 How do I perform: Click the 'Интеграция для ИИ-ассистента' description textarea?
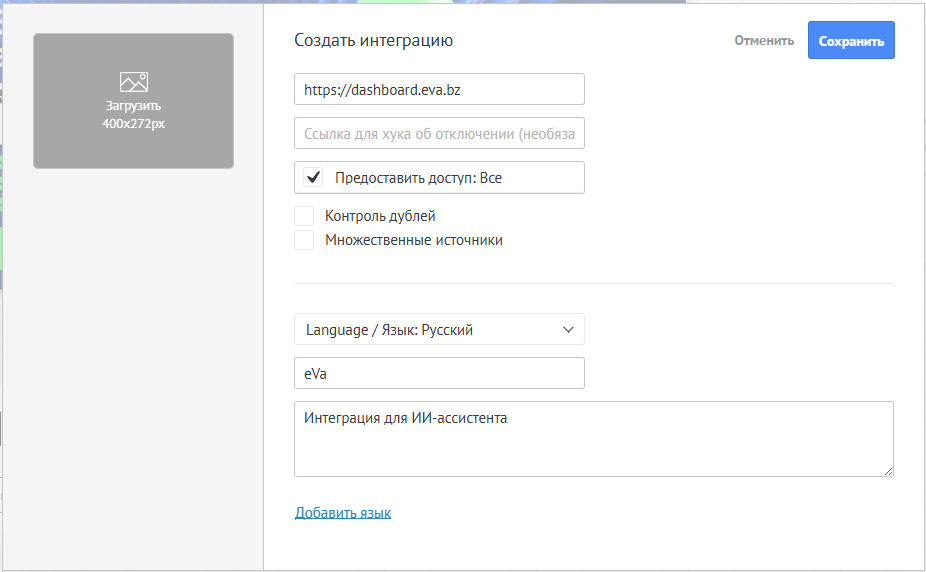point(593,440)
